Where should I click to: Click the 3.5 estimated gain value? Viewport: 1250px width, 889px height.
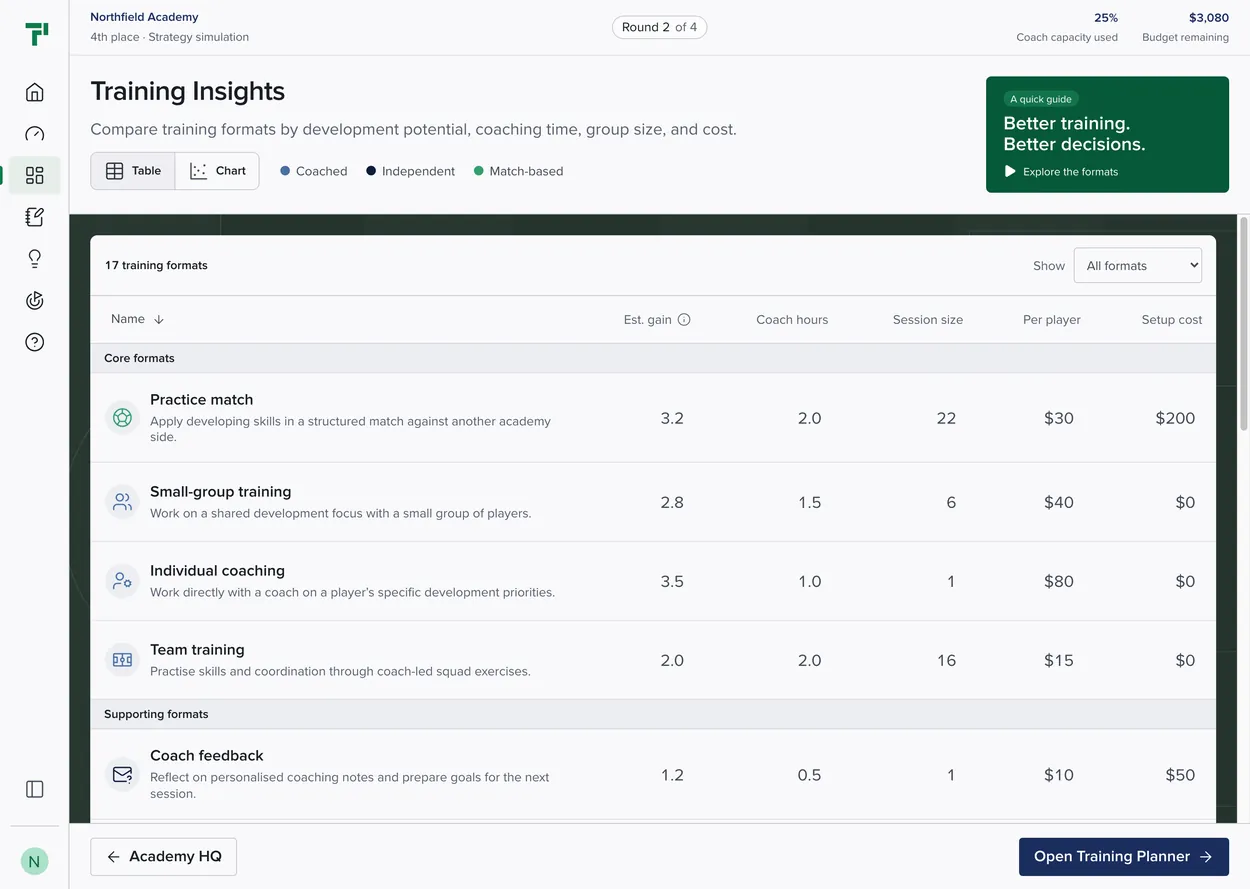pyautogui.click(x=672, y=581)
